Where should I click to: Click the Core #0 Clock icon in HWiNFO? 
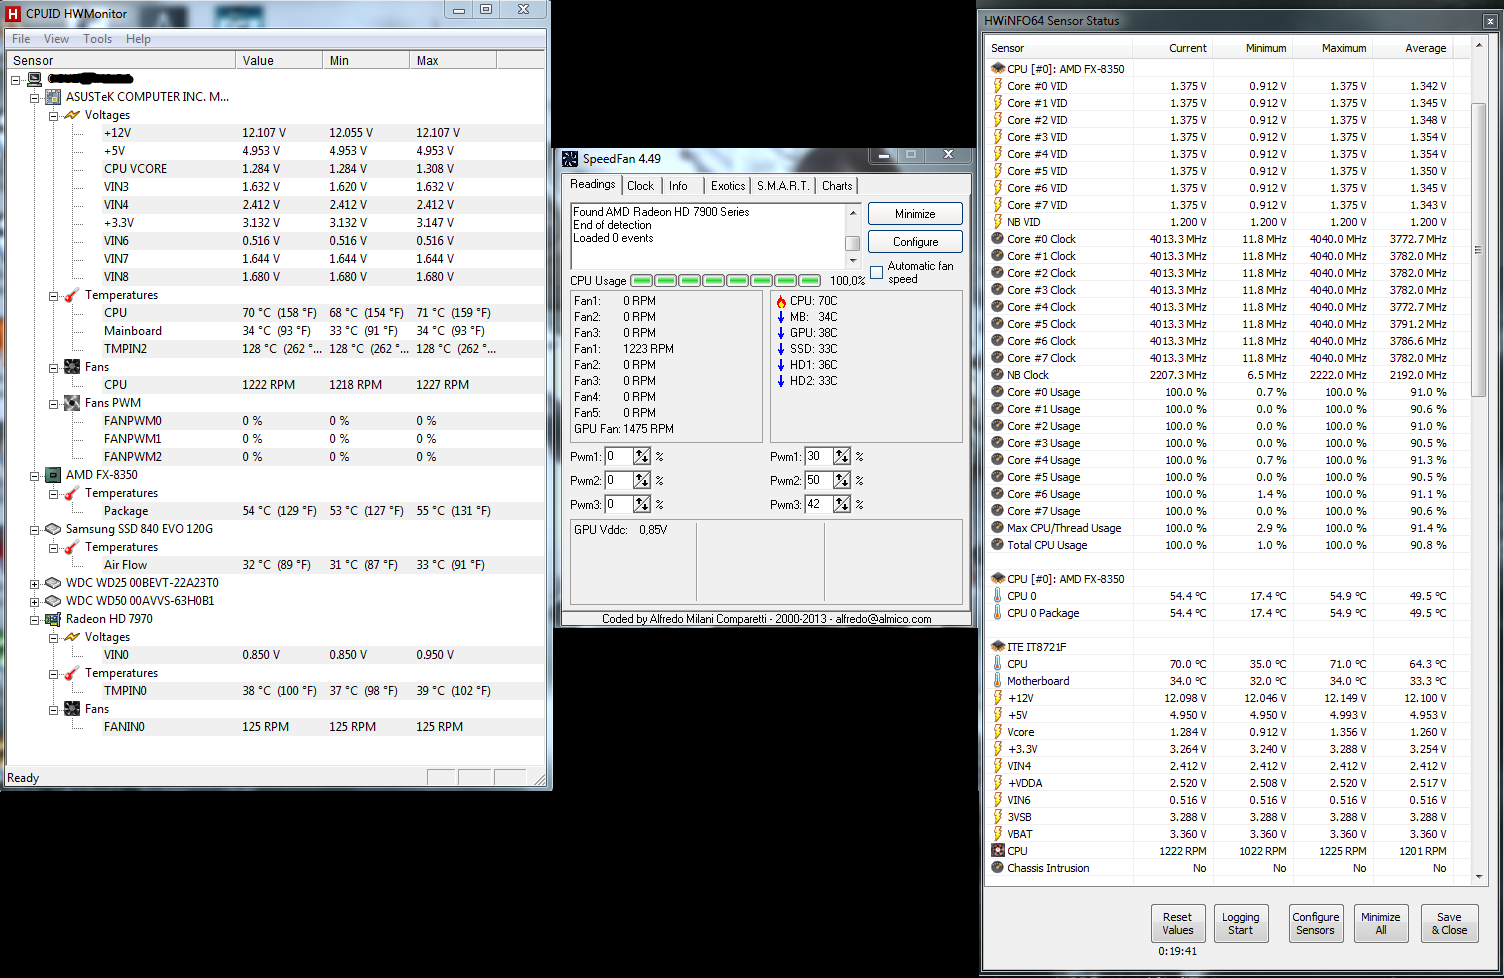pos(997,239)
